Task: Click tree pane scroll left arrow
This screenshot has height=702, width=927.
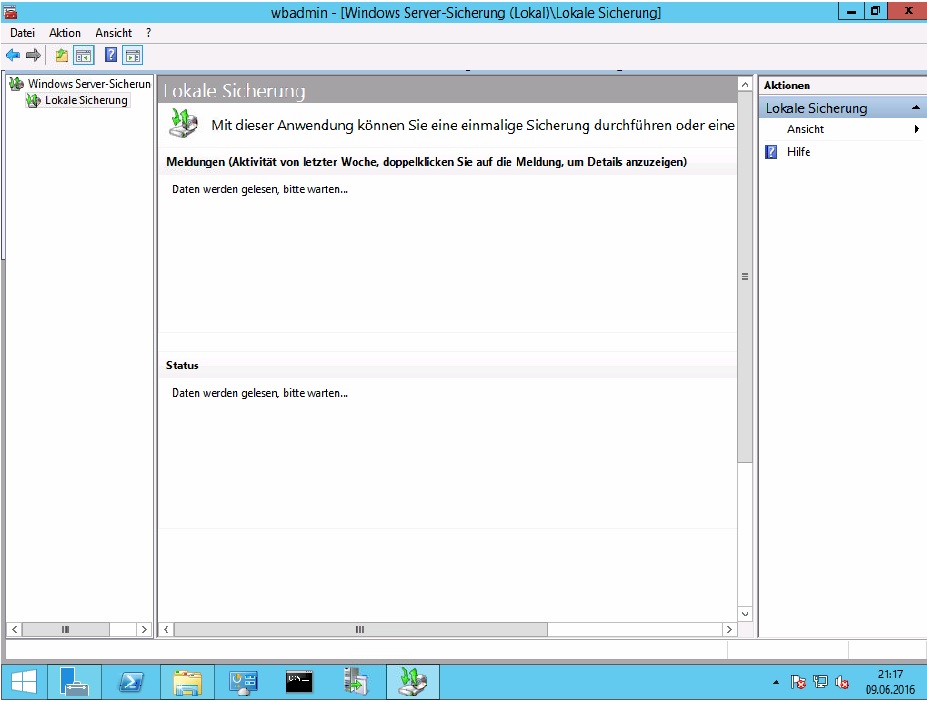Action: (14, 629)
